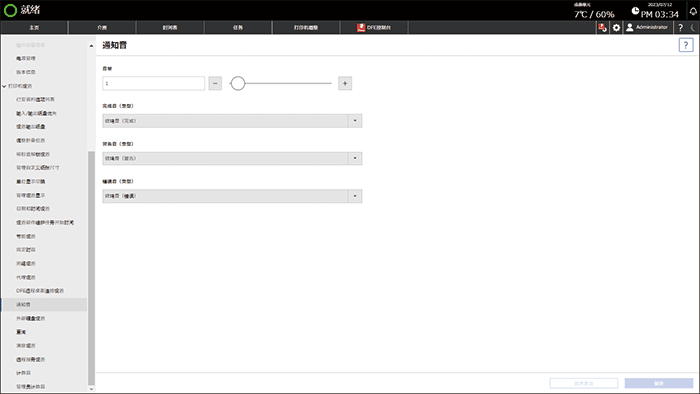
Task: Click the green ready status circle
Action: point(10,10)
